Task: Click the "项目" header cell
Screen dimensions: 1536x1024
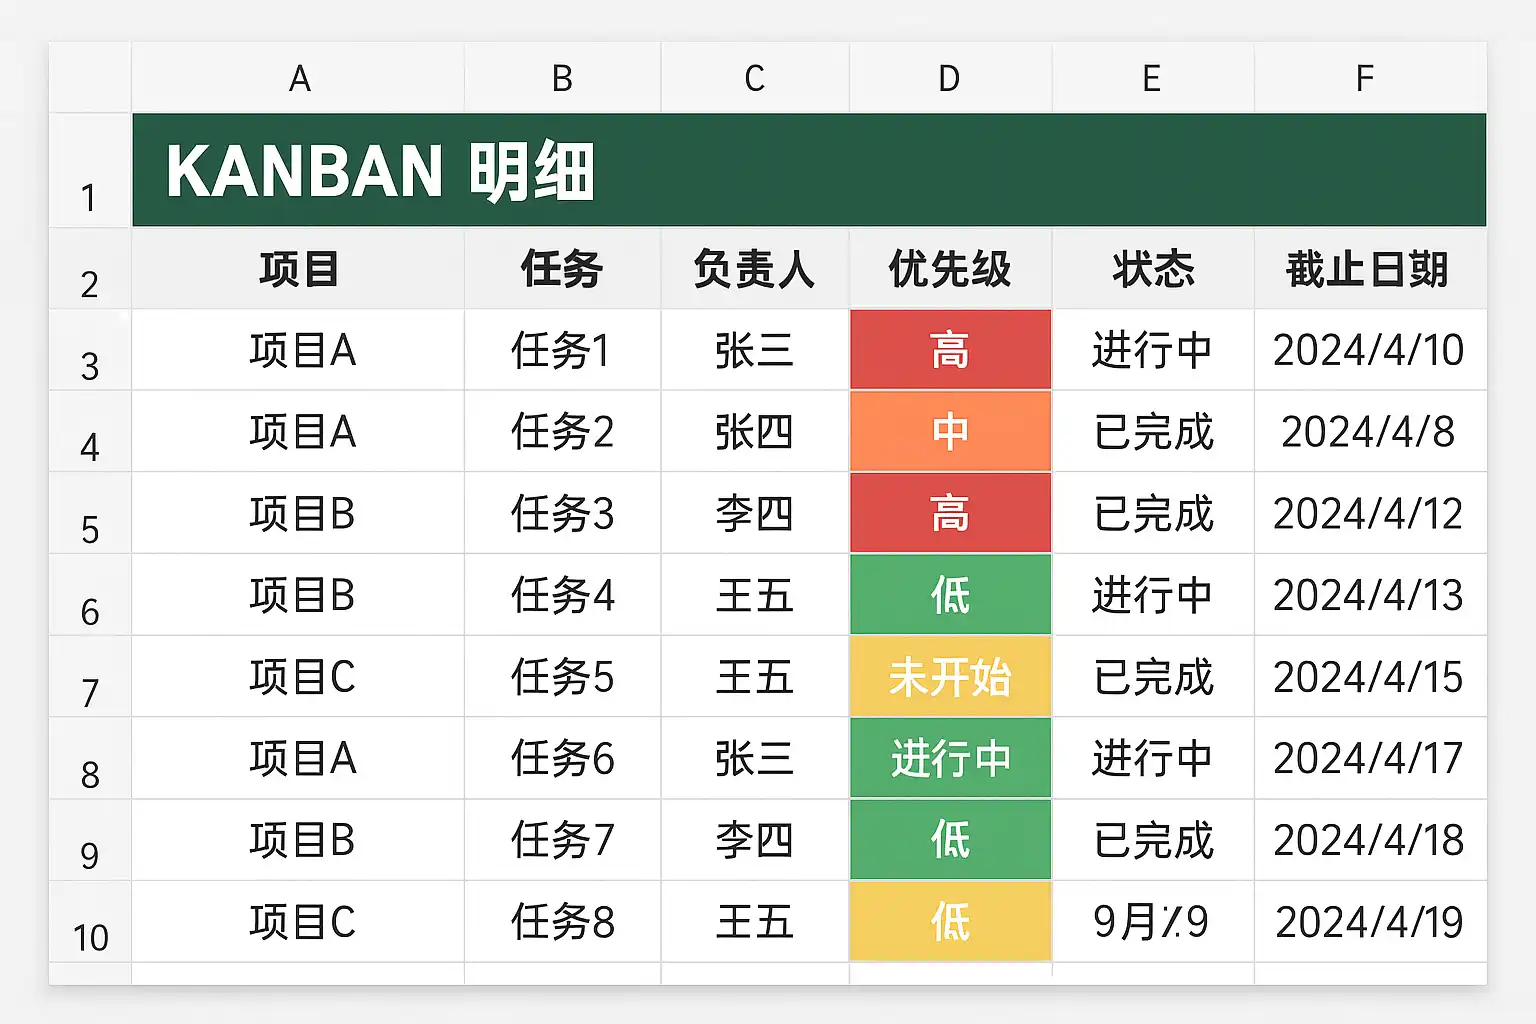Action: 298,269
